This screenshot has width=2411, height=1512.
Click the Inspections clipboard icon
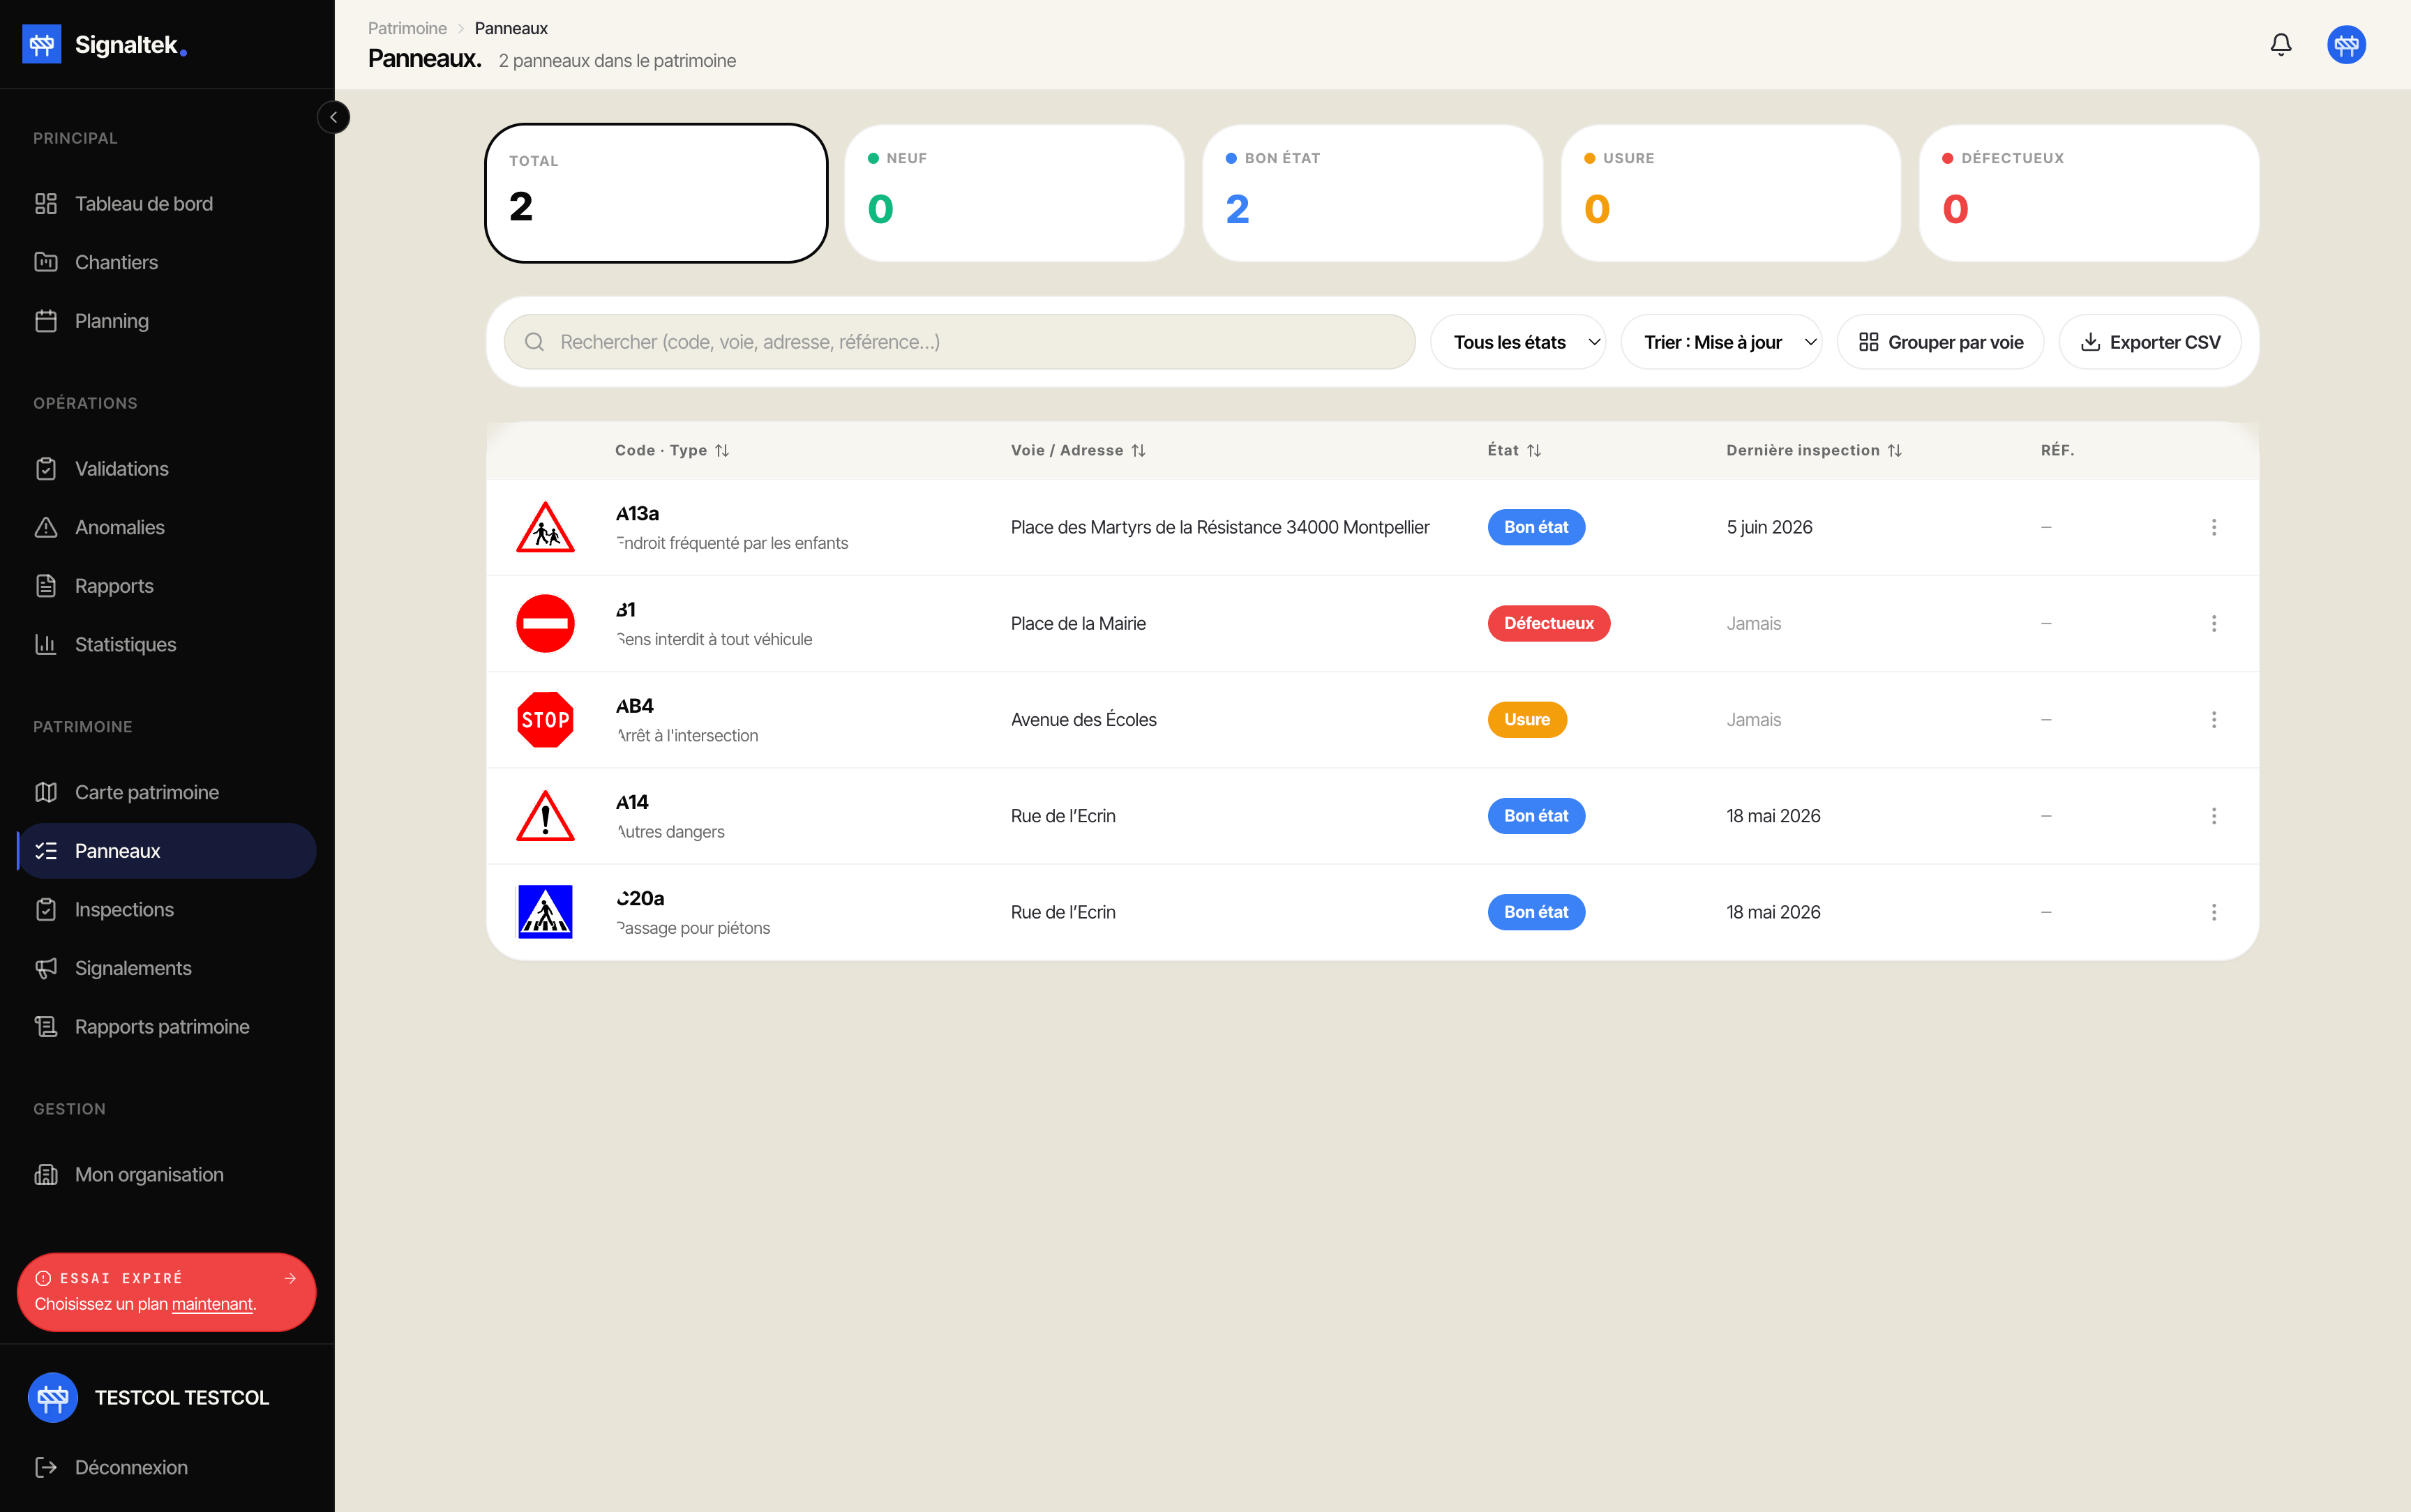pyautogui.click(x=46, y=910)
